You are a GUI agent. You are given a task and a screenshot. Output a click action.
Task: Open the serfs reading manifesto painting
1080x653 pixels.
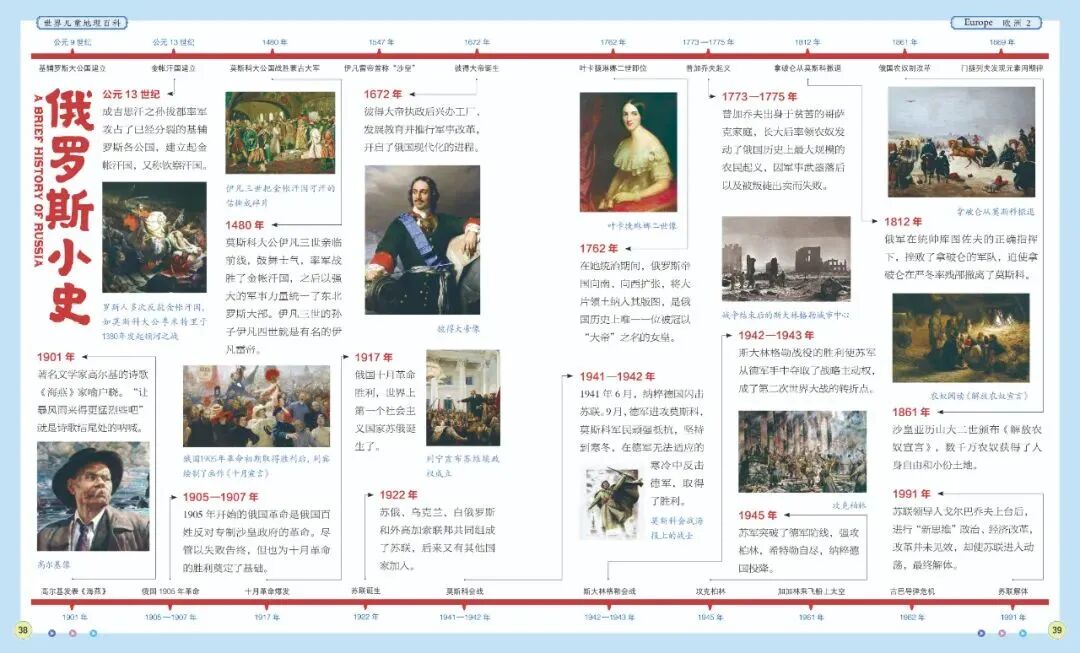pos(961,338)
